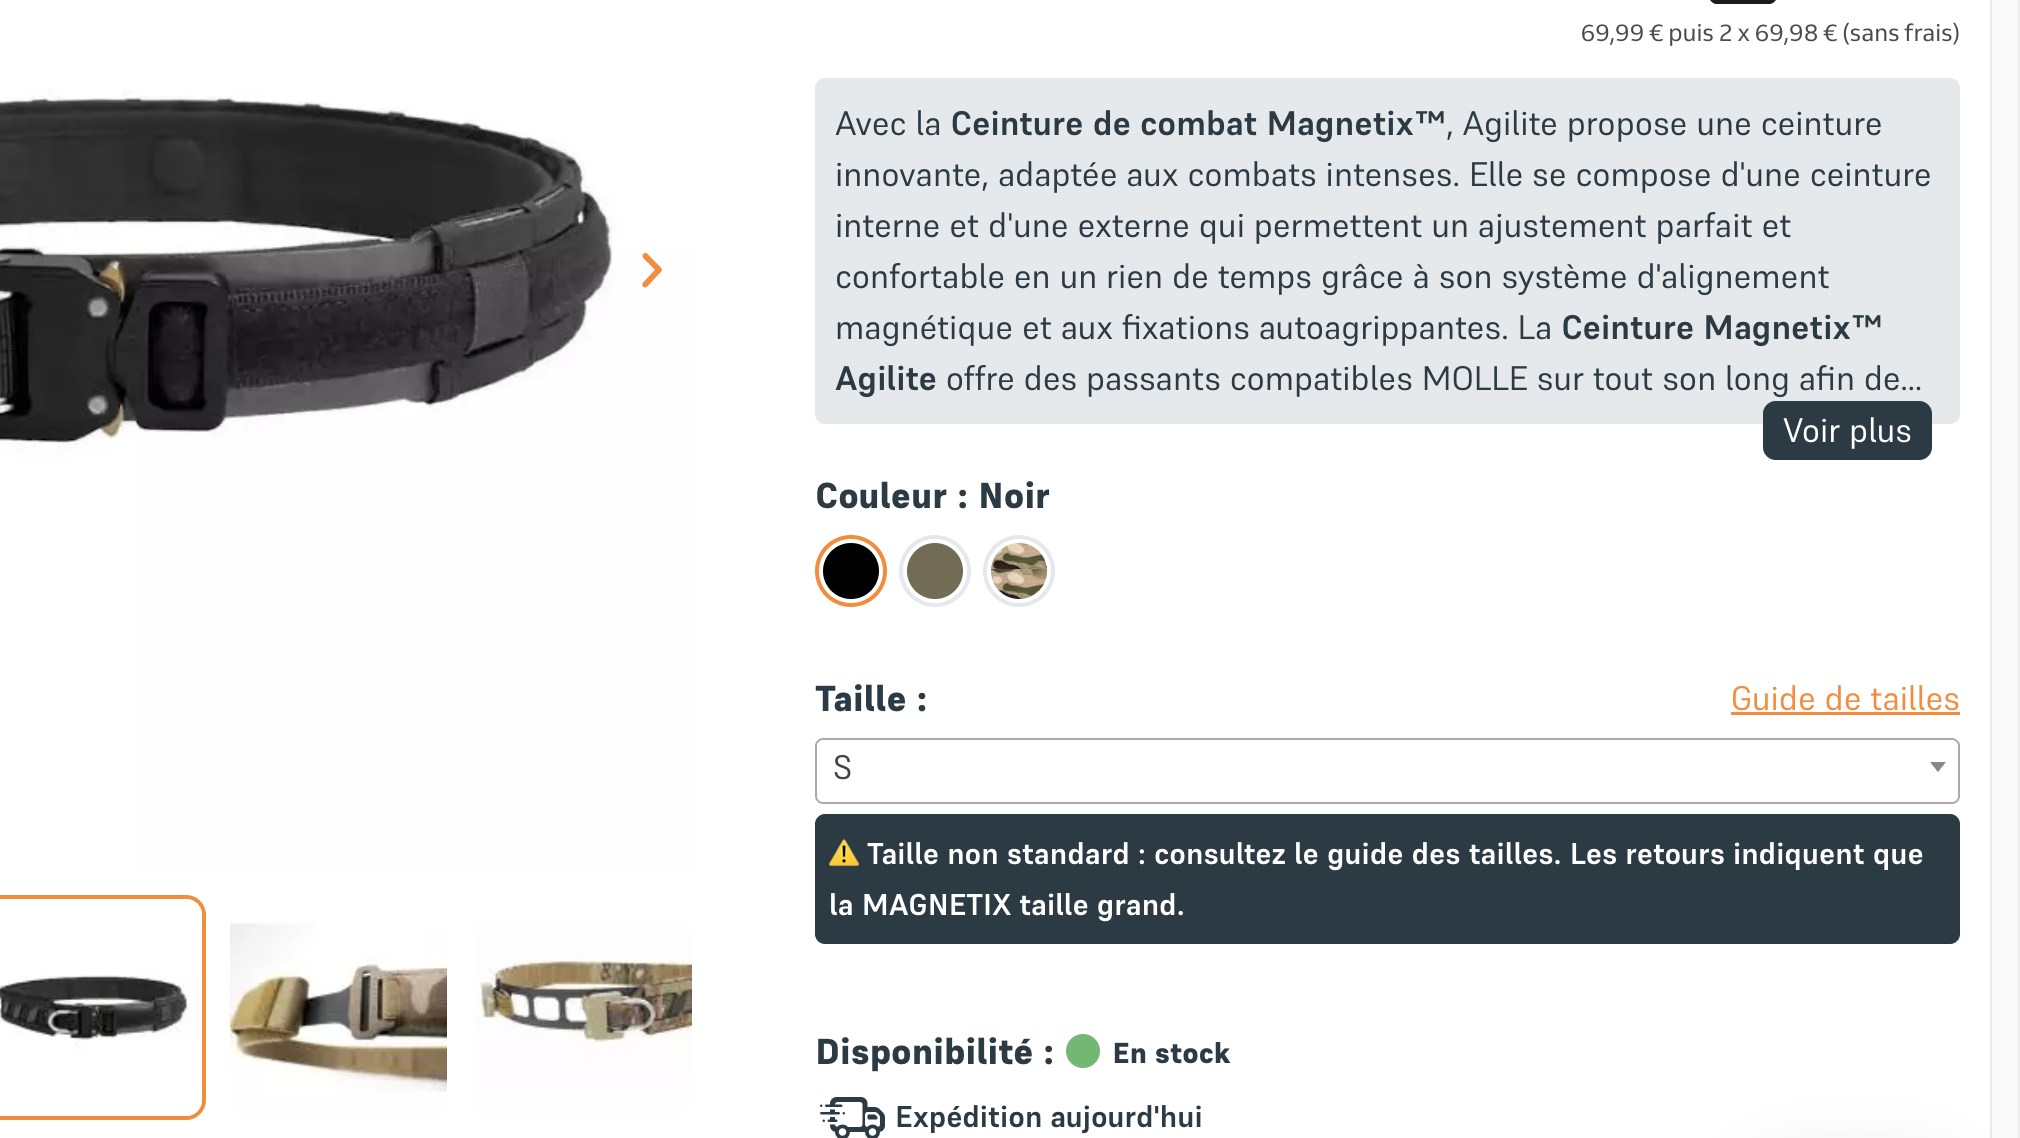
Task: Click the installment payment price text
Action: [x=1769, y=33]
